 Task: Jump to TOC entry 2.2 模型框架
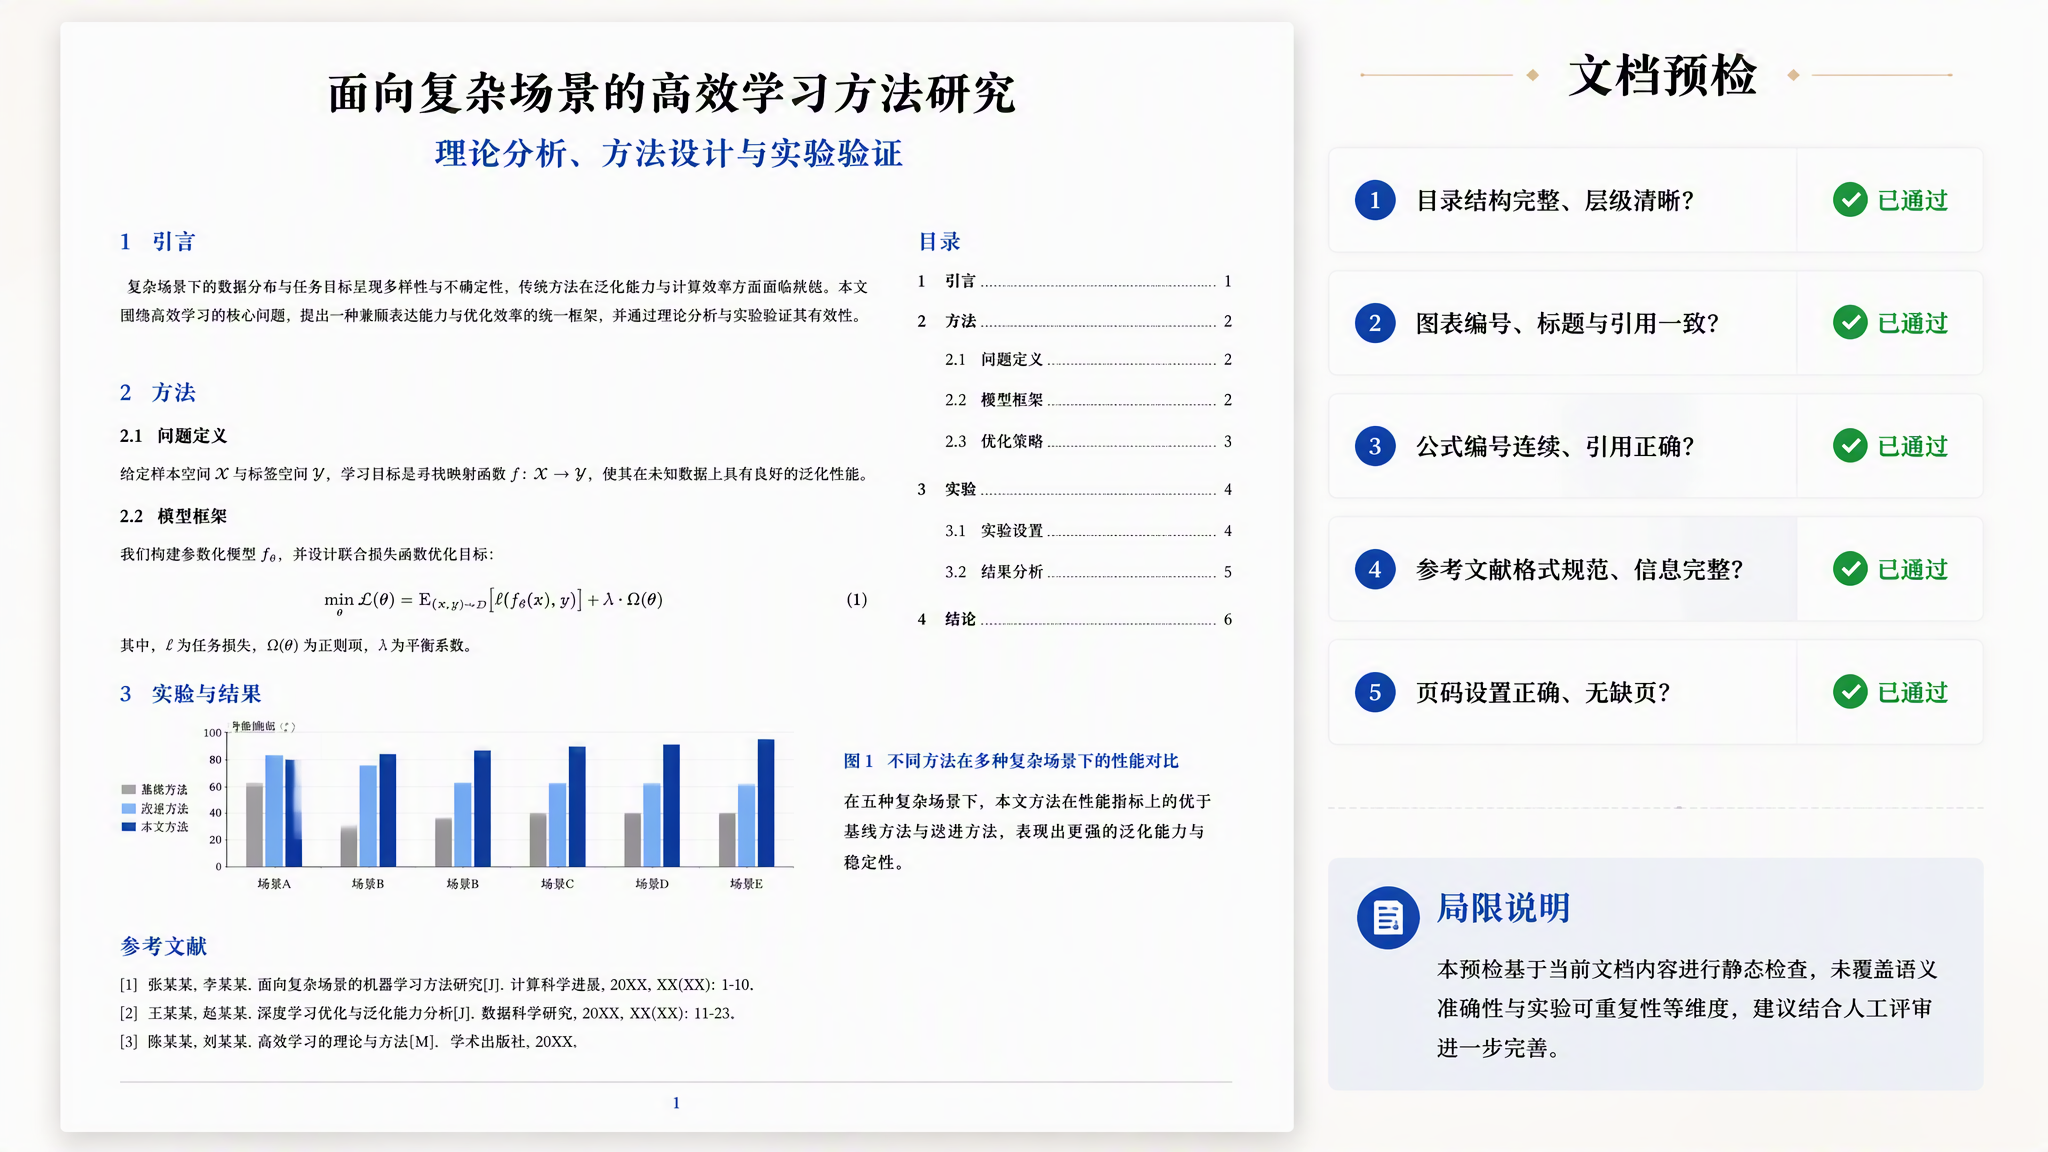[x=1089, y=400]
